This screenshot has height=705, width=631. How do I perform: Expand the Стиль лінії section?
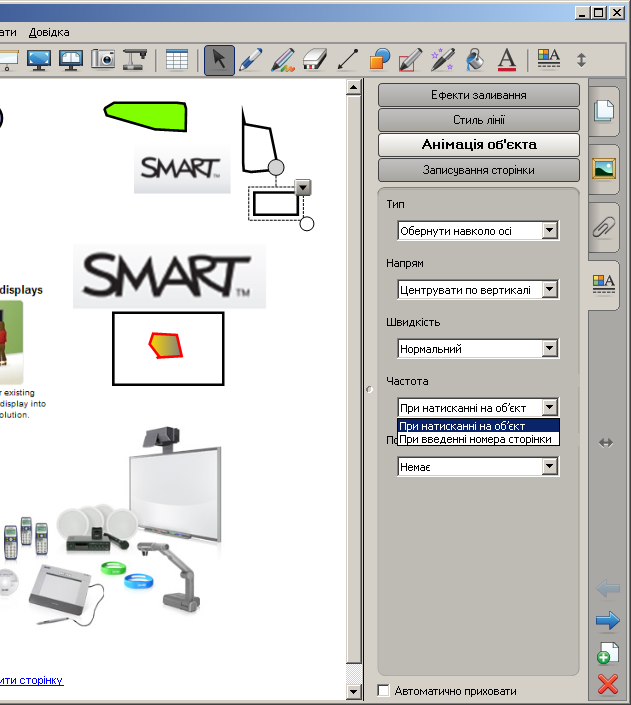pyautogui.click(x=479, y=120)
